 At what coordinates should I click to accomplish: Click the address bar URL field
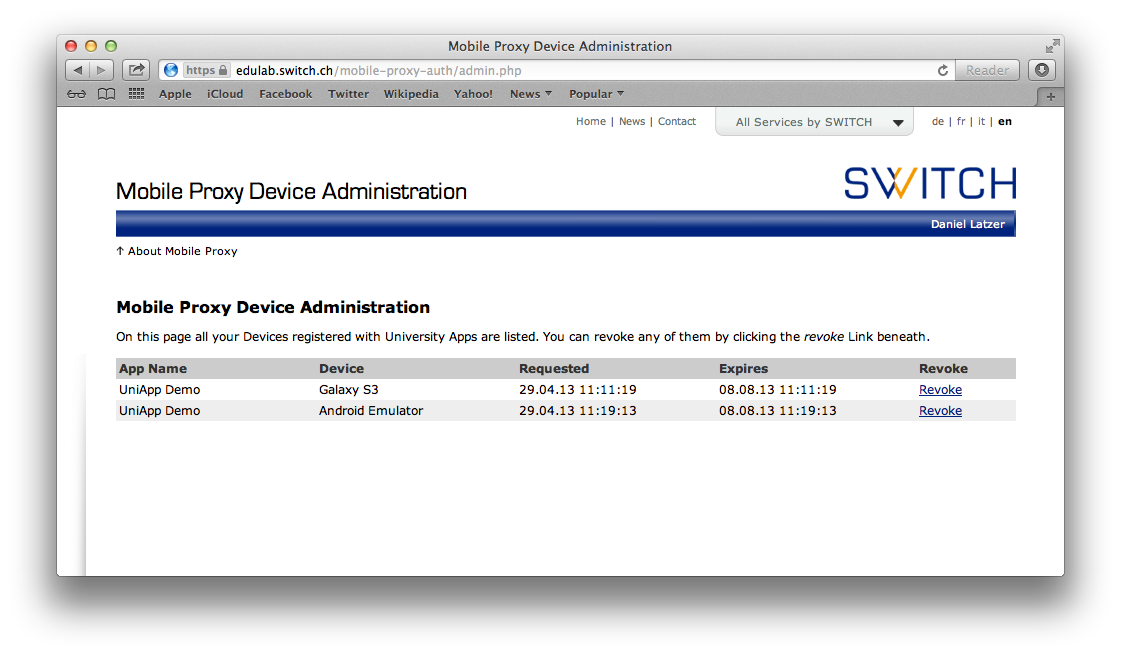(558, 70)
